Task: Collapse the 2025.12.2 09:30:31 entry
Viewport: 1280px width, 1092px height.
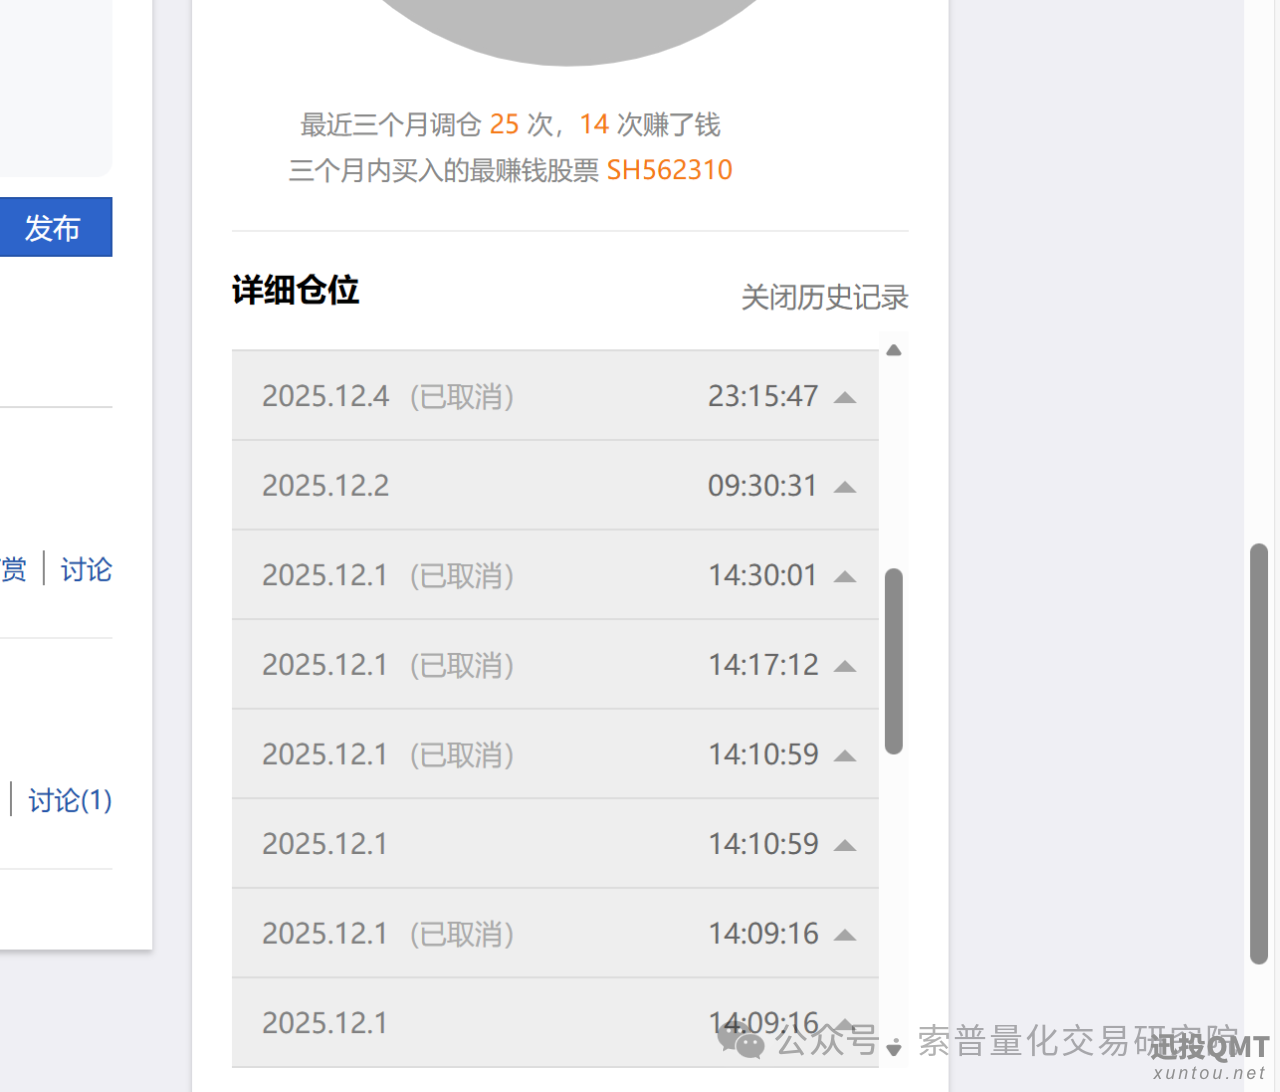Action: [x=845, y=486]
